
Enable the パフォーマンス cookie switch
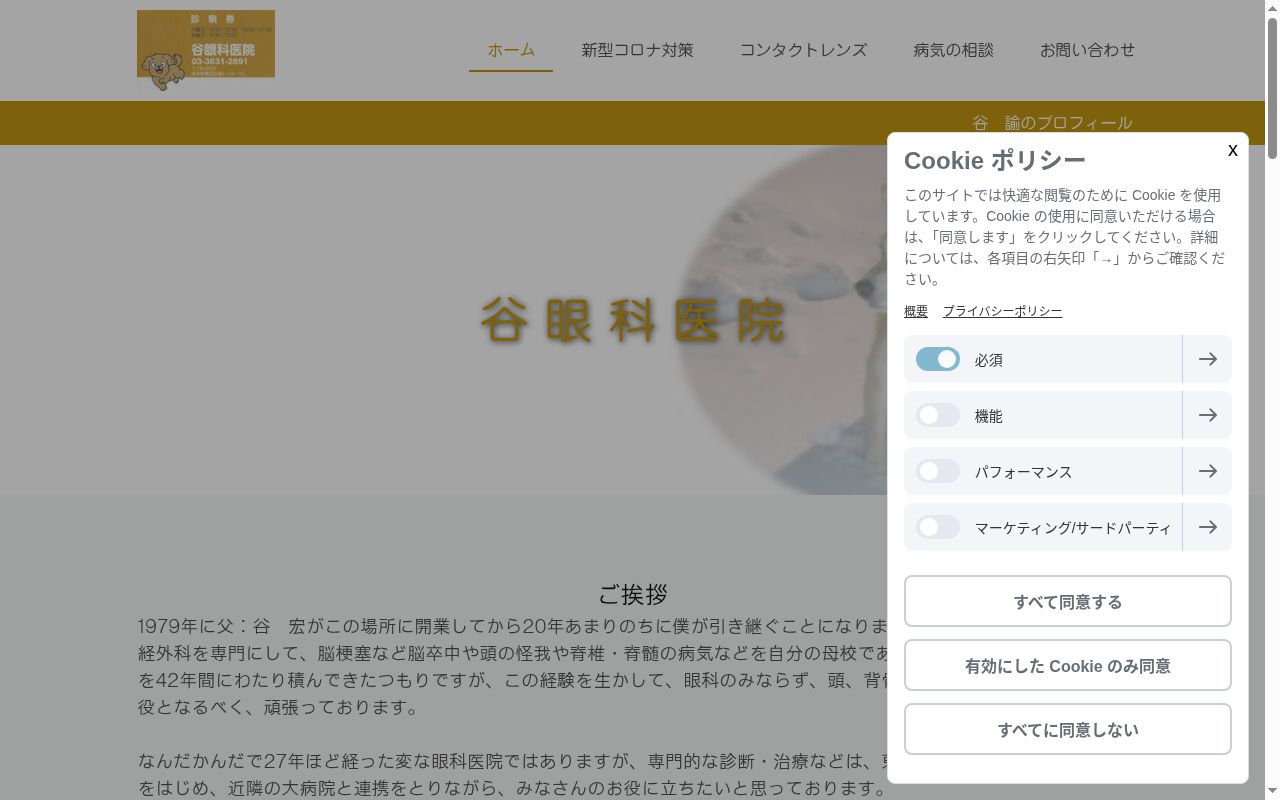938,471
